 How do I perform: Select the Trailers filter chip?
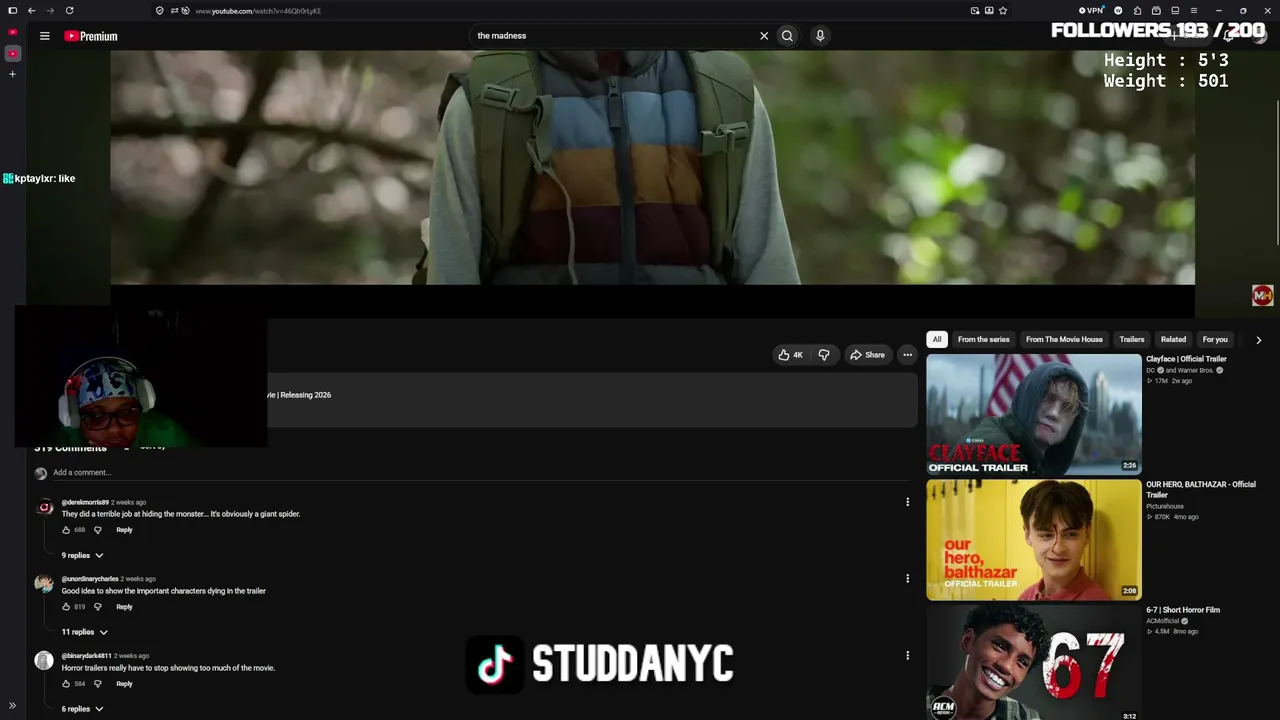1132,339
